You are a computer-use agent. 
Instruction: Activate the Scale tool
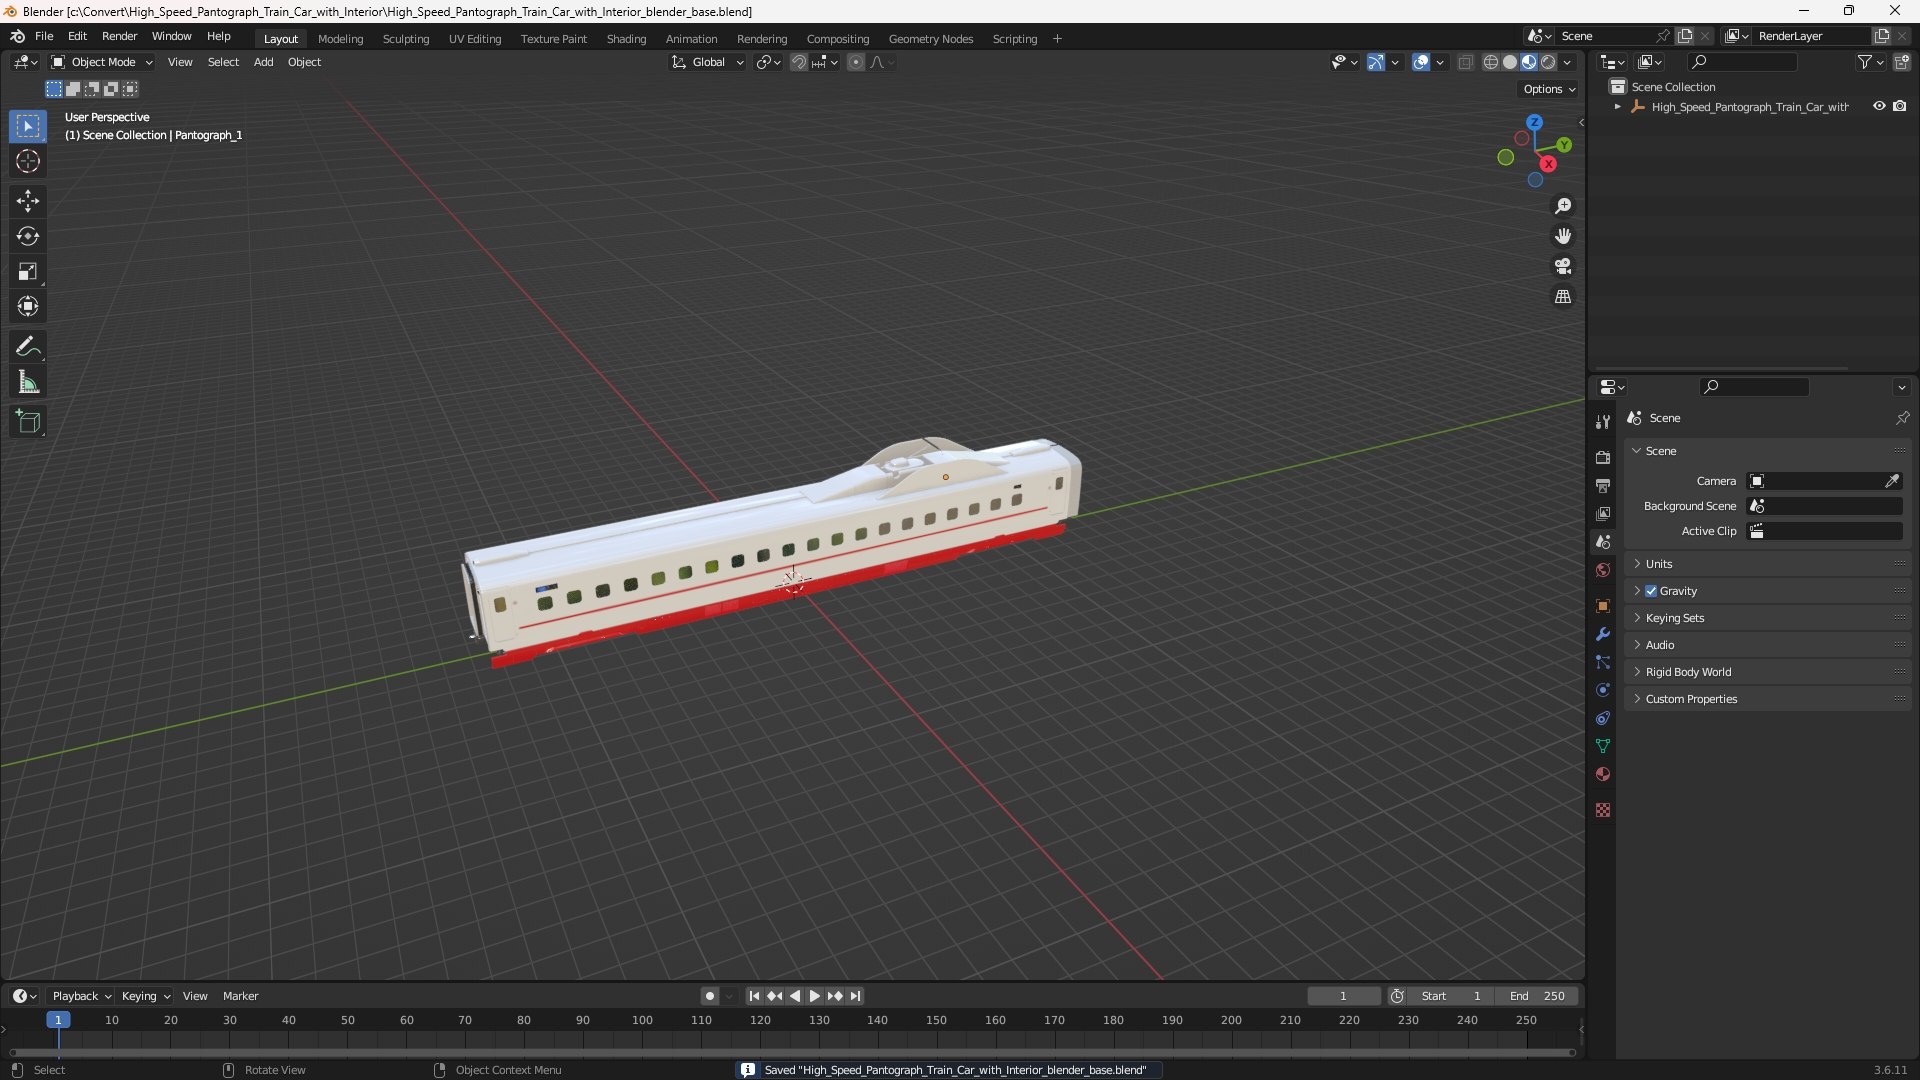click(x=28, y=271)
